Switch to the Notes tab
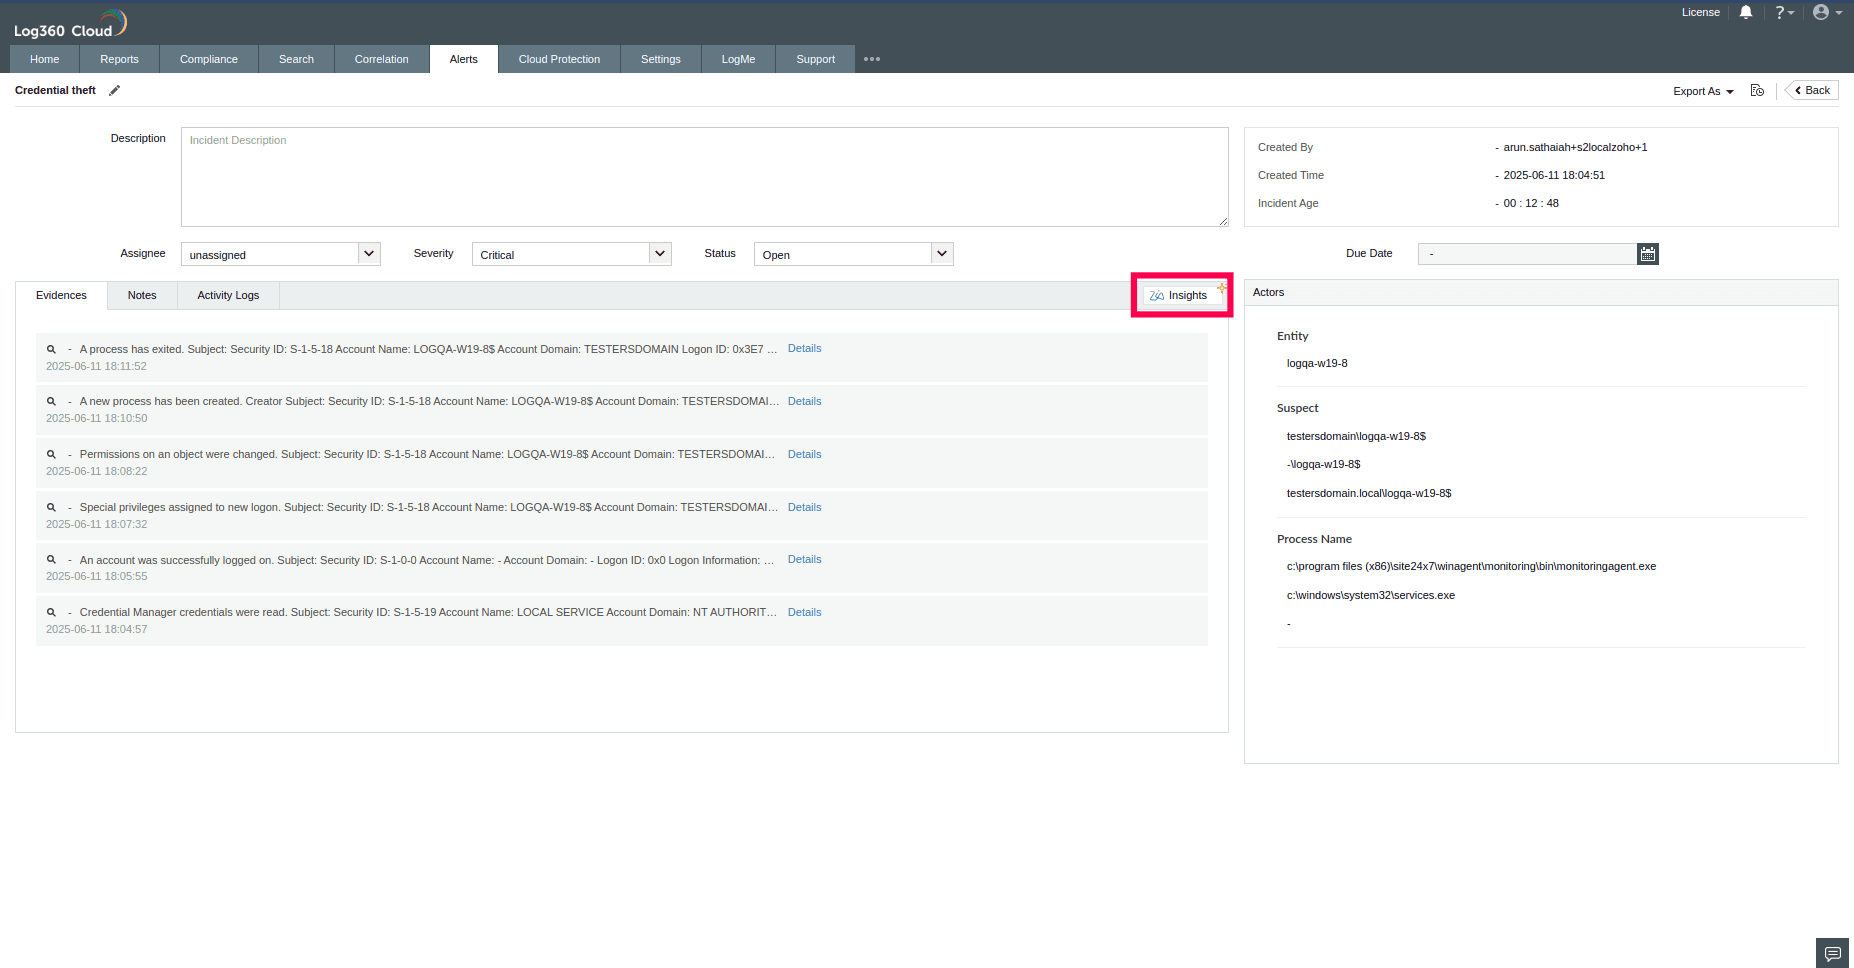The width and height of the screenshot is (1854, 968). (141, 295)
